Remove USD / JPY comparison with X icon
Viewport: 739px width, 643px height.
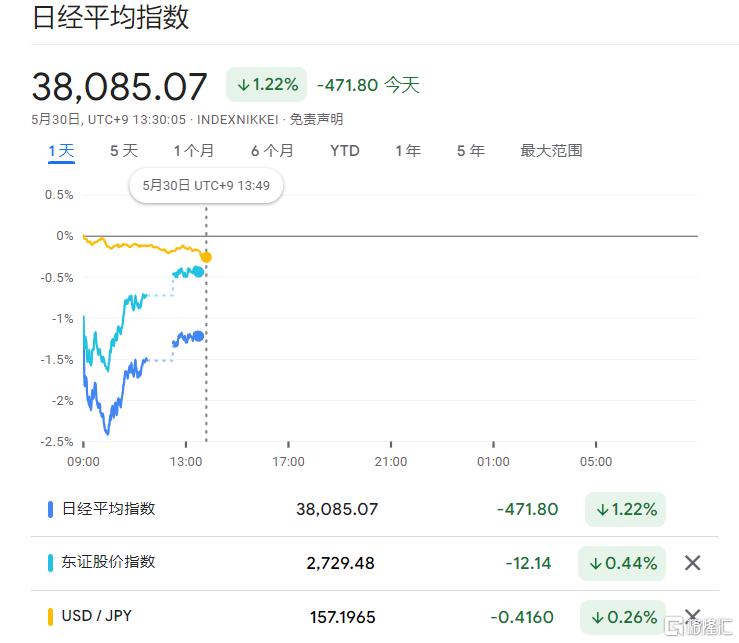[x=692, y=617]
